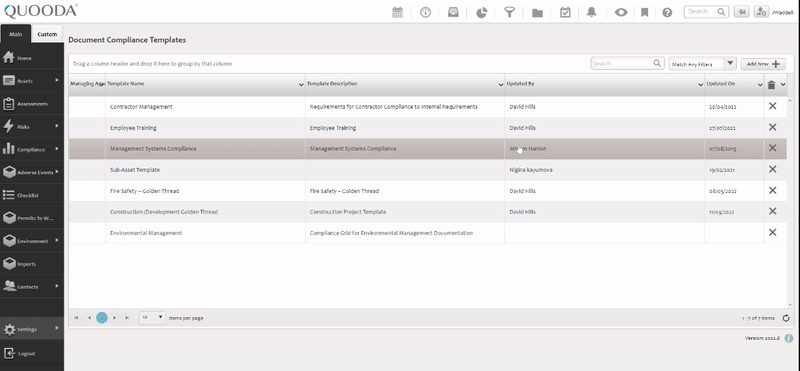800x371 pixels.
Task: Open Template Name column dropdown arrow
Action: tap(301, 85)
